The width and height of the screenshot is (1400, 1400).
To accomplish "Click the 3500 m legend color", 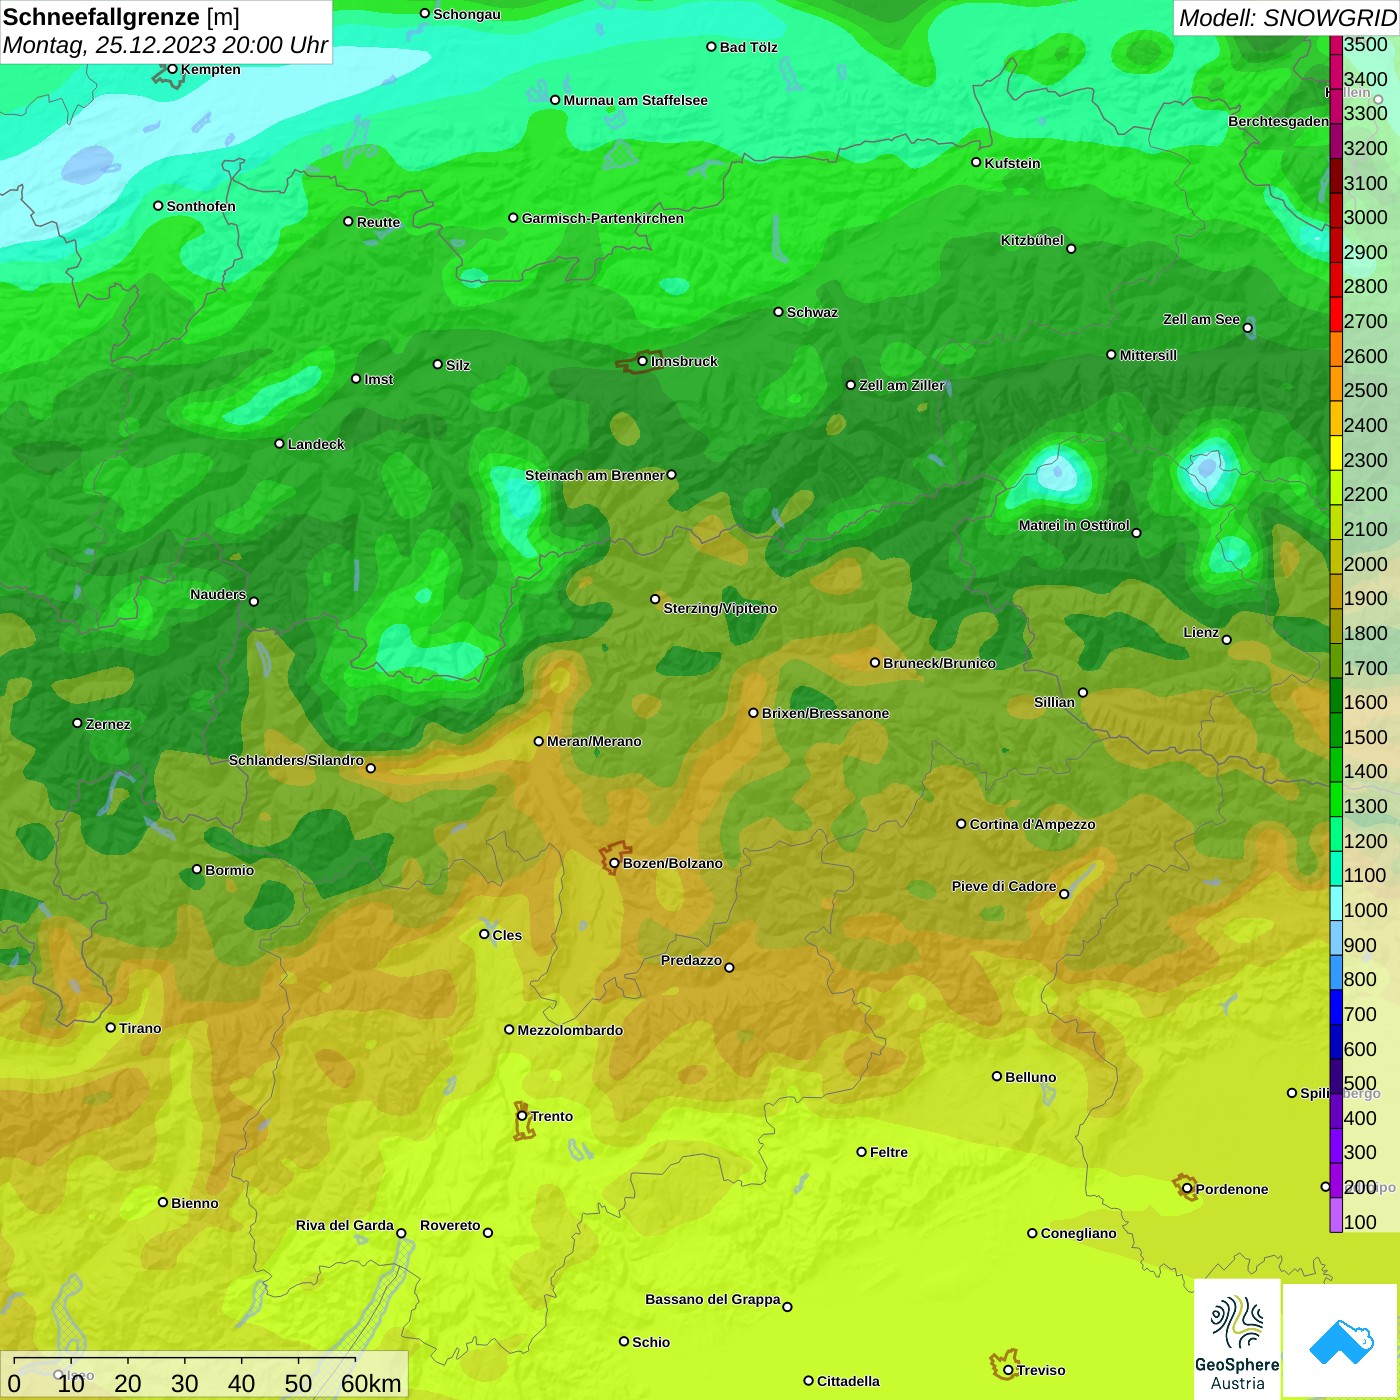I will 1336,44.
